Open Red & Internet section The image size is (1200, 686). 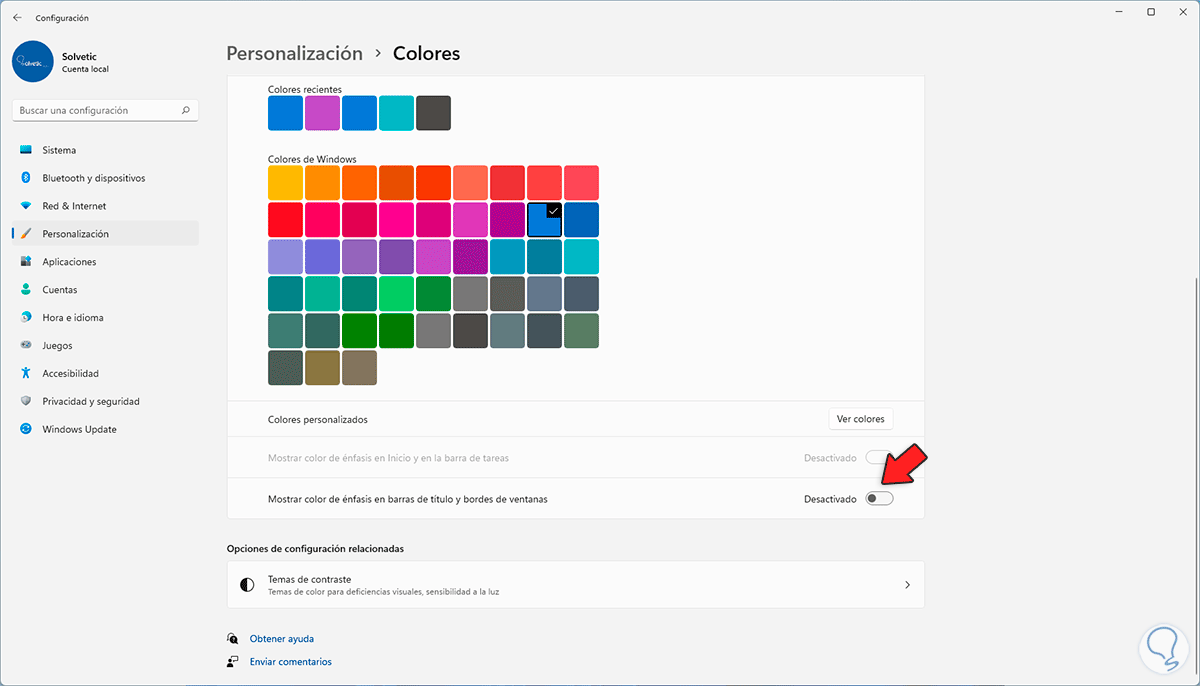pyautogui.click(x=74, y=206)
